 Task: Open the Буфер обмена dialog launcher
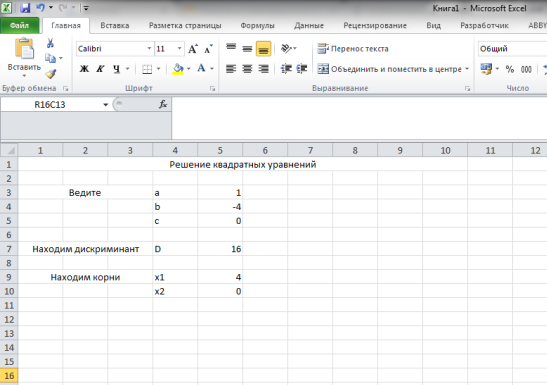point(65,89)
